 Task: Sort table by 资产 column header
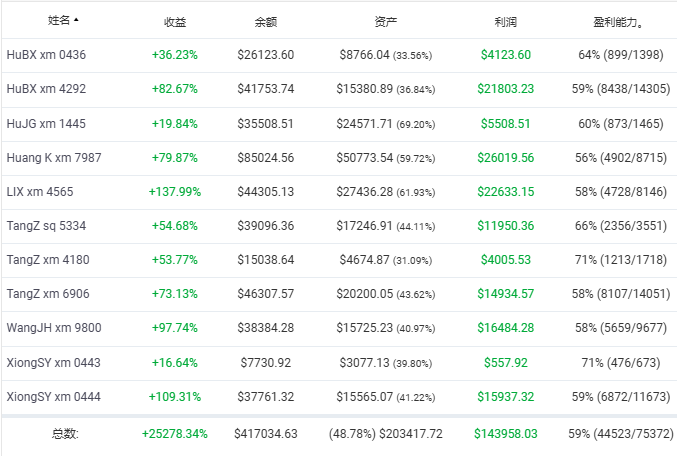[x=386, y=22]
